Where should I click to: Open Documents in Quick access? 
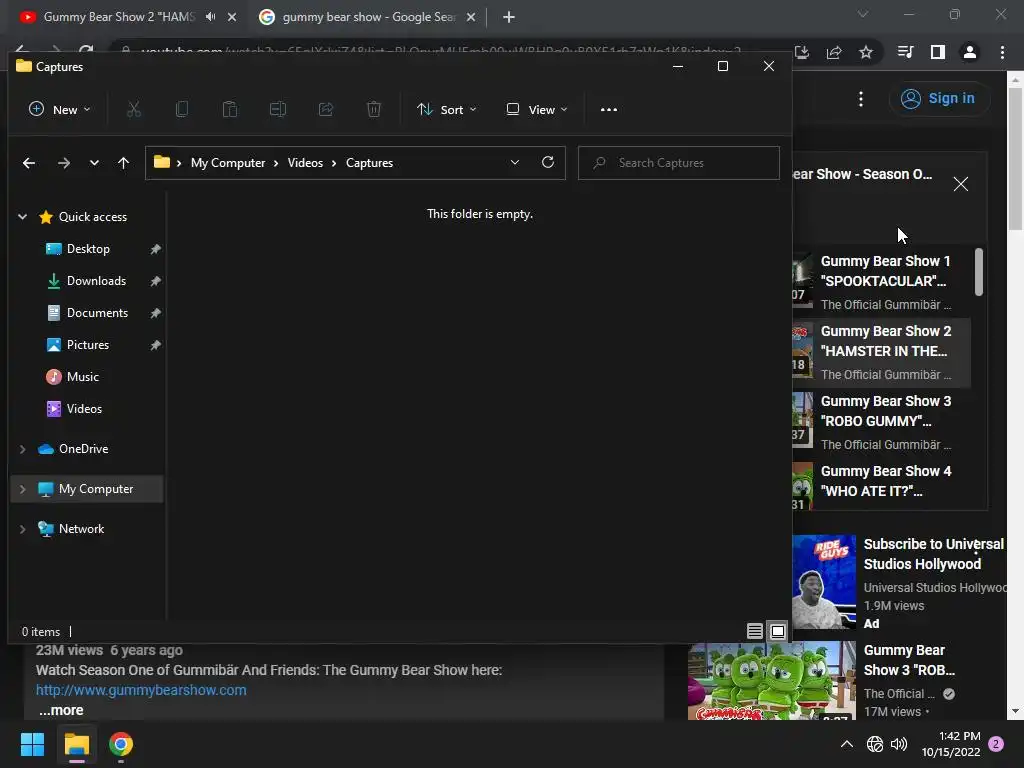coord(97,313)
